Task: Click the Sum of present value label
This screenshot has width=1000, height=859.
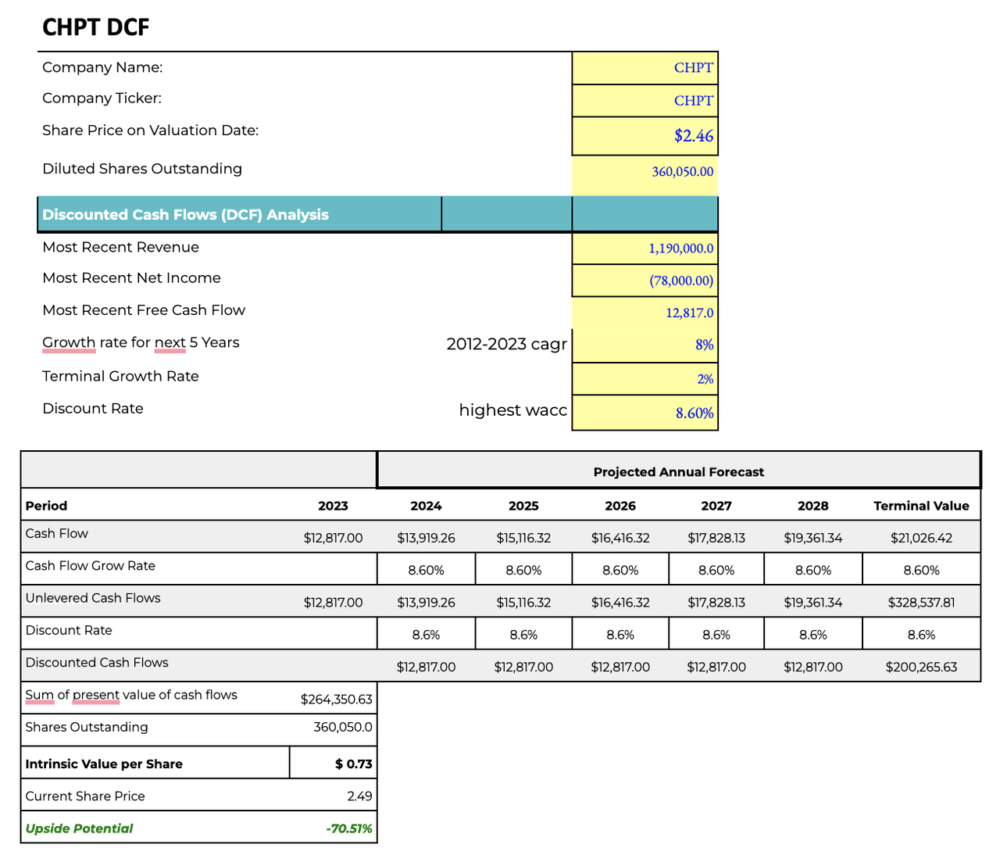Action: click(x=131, y=695)
